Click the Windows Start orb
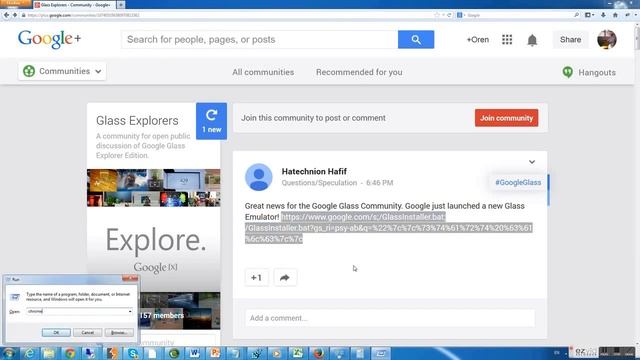This screenshot has height=360, width=640. coord(9,353)
